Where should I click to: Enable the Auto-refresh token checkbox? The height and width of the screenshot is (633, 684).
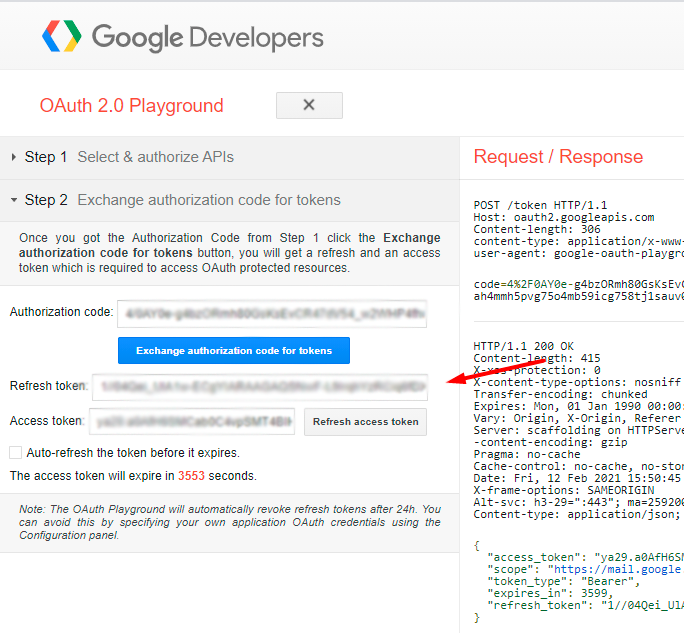15,453
